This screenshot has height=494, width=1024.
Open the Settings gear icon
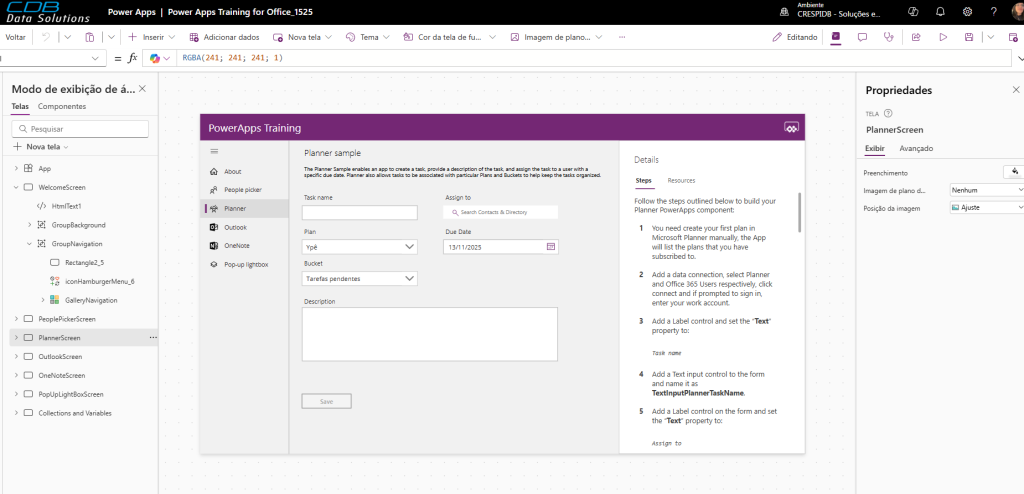pyautogui.click(x=967, y=11)
